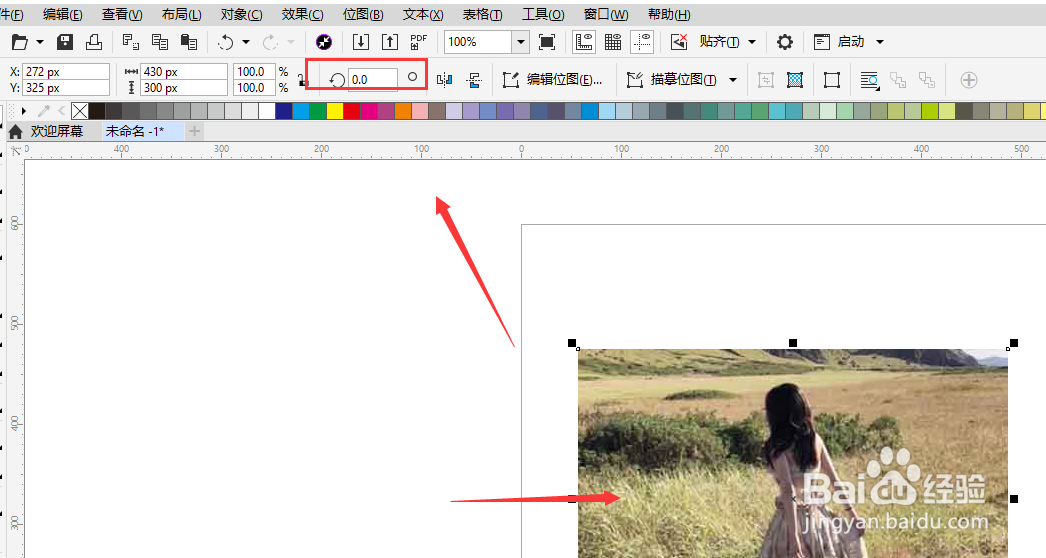Expand the Undo history dropdown arrow
This screenshot has width=1046, height=558.
tap(245, 42)
